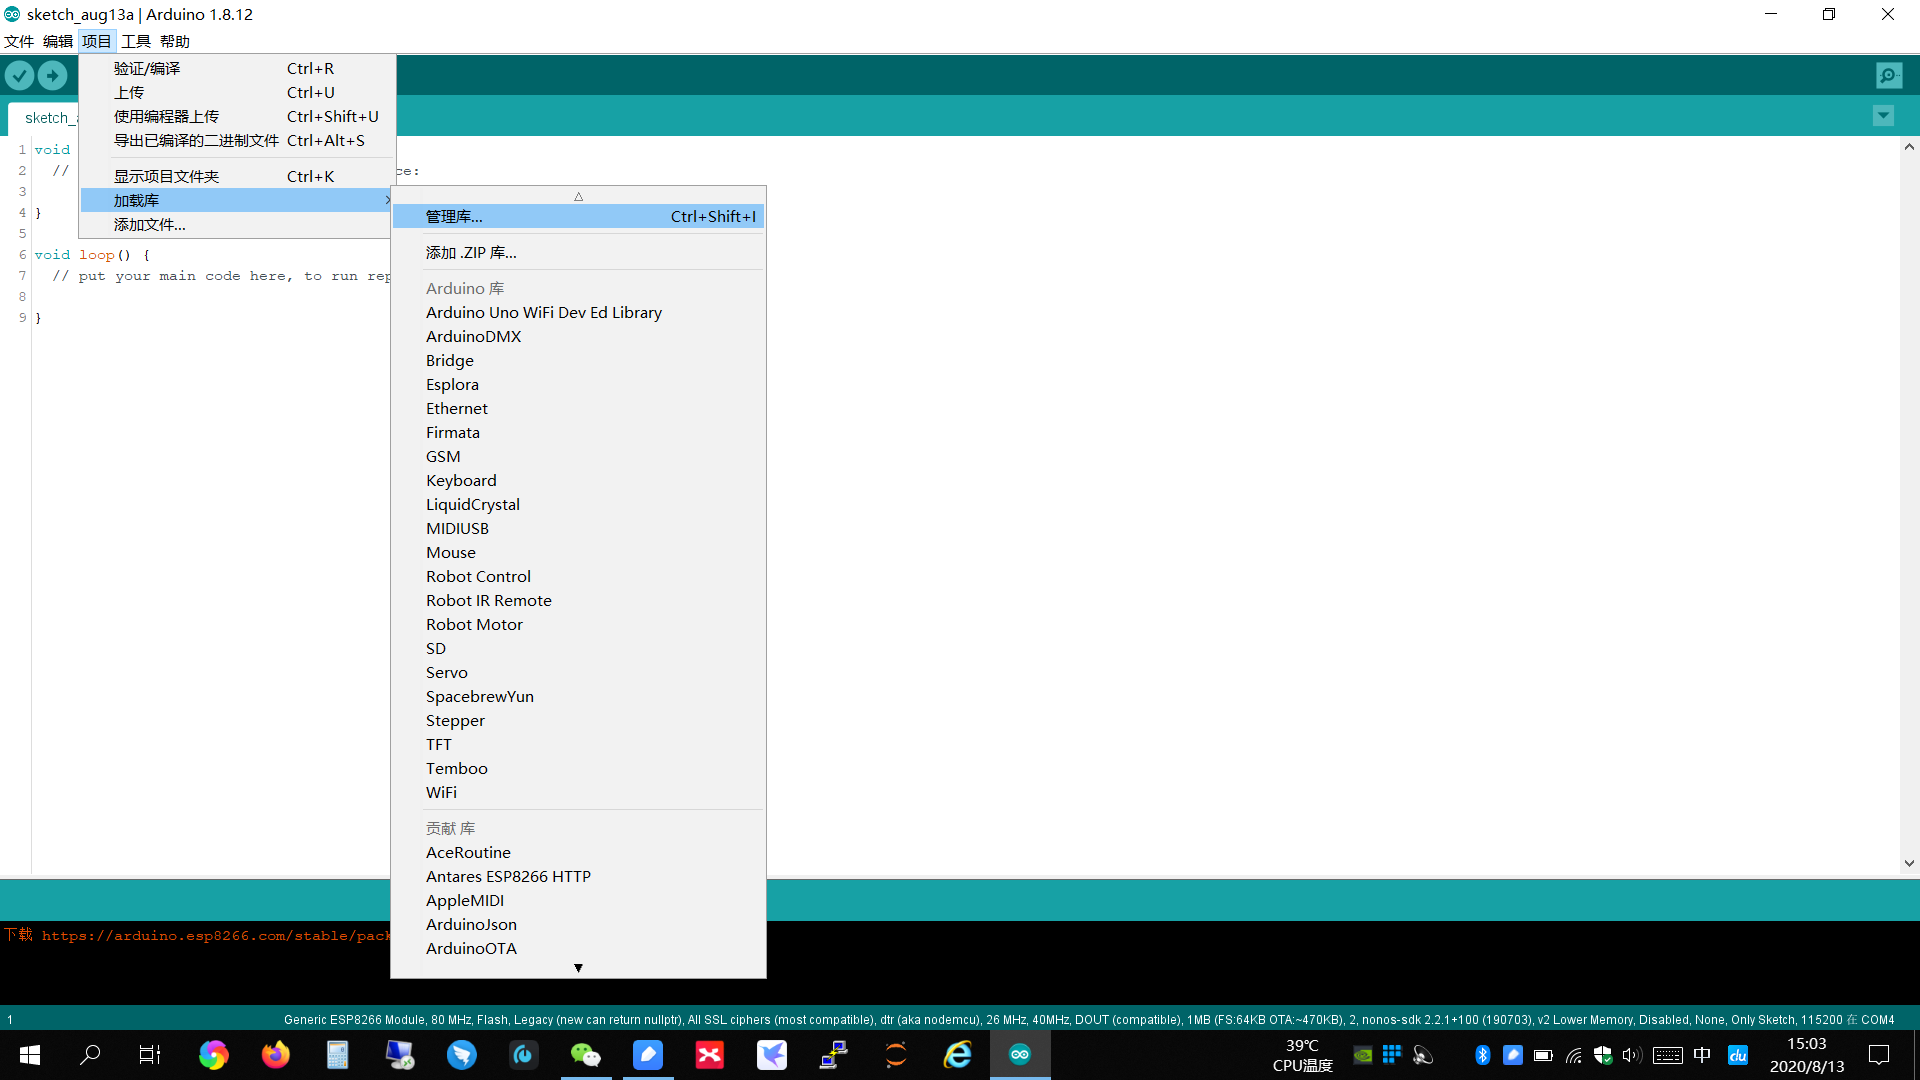Open the Serial Monitor magnifier icon

point(1889,75)
